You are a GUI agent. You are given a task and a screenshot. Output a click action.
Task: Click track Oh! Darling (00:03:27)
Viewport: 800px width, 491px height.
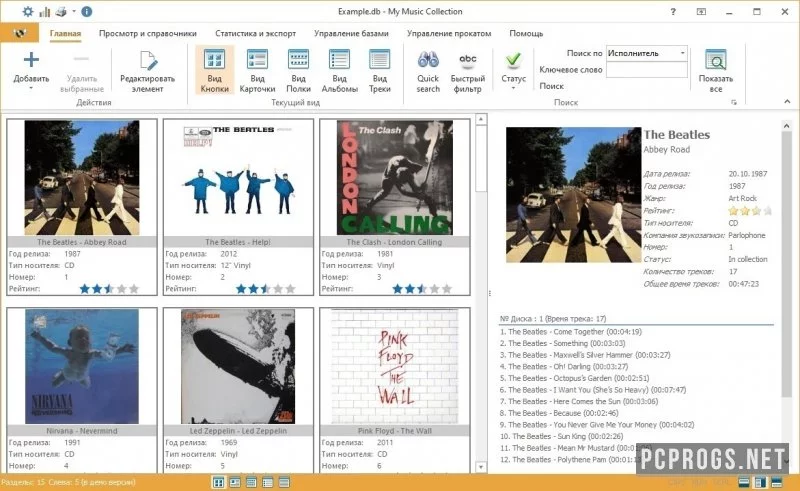point(564,366)
